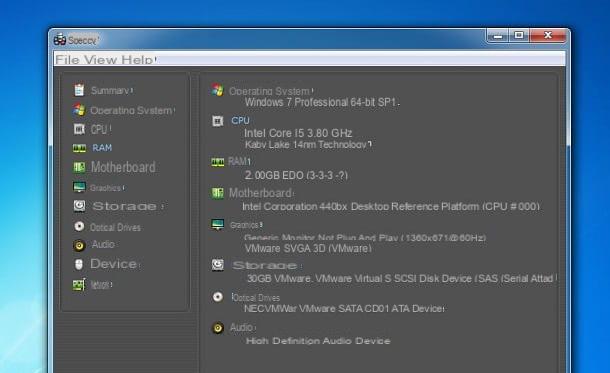The height and width of the screenshot is (373, 610).
Task: Click the Audio speaker icon in the summary panel
Action: coord(218,328)
